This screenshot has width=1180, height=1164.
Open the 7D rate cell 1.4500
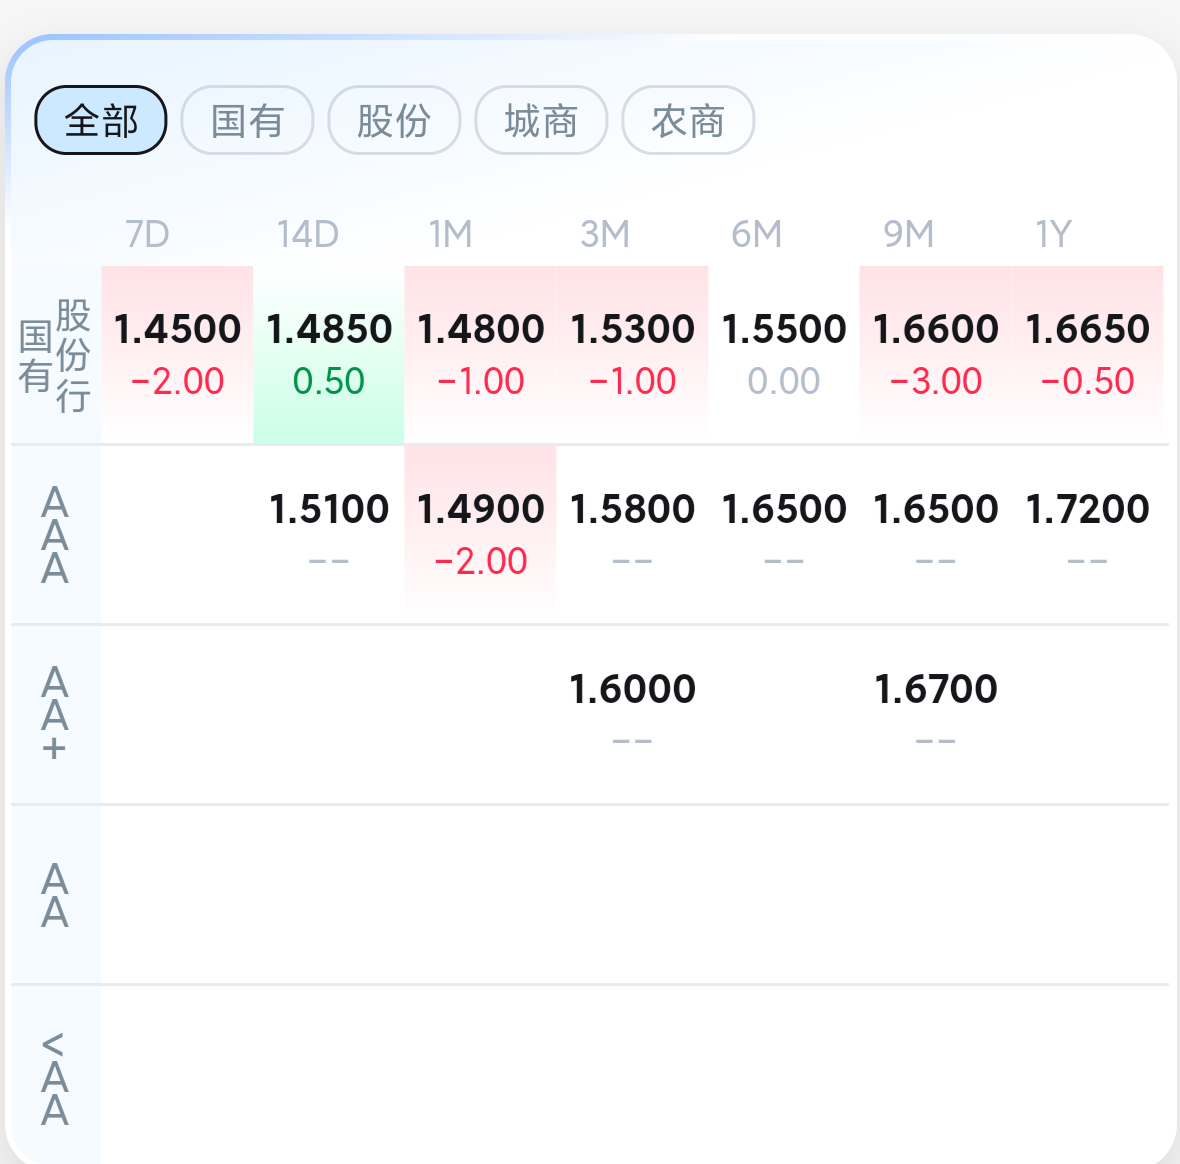(x=177, y=354)
